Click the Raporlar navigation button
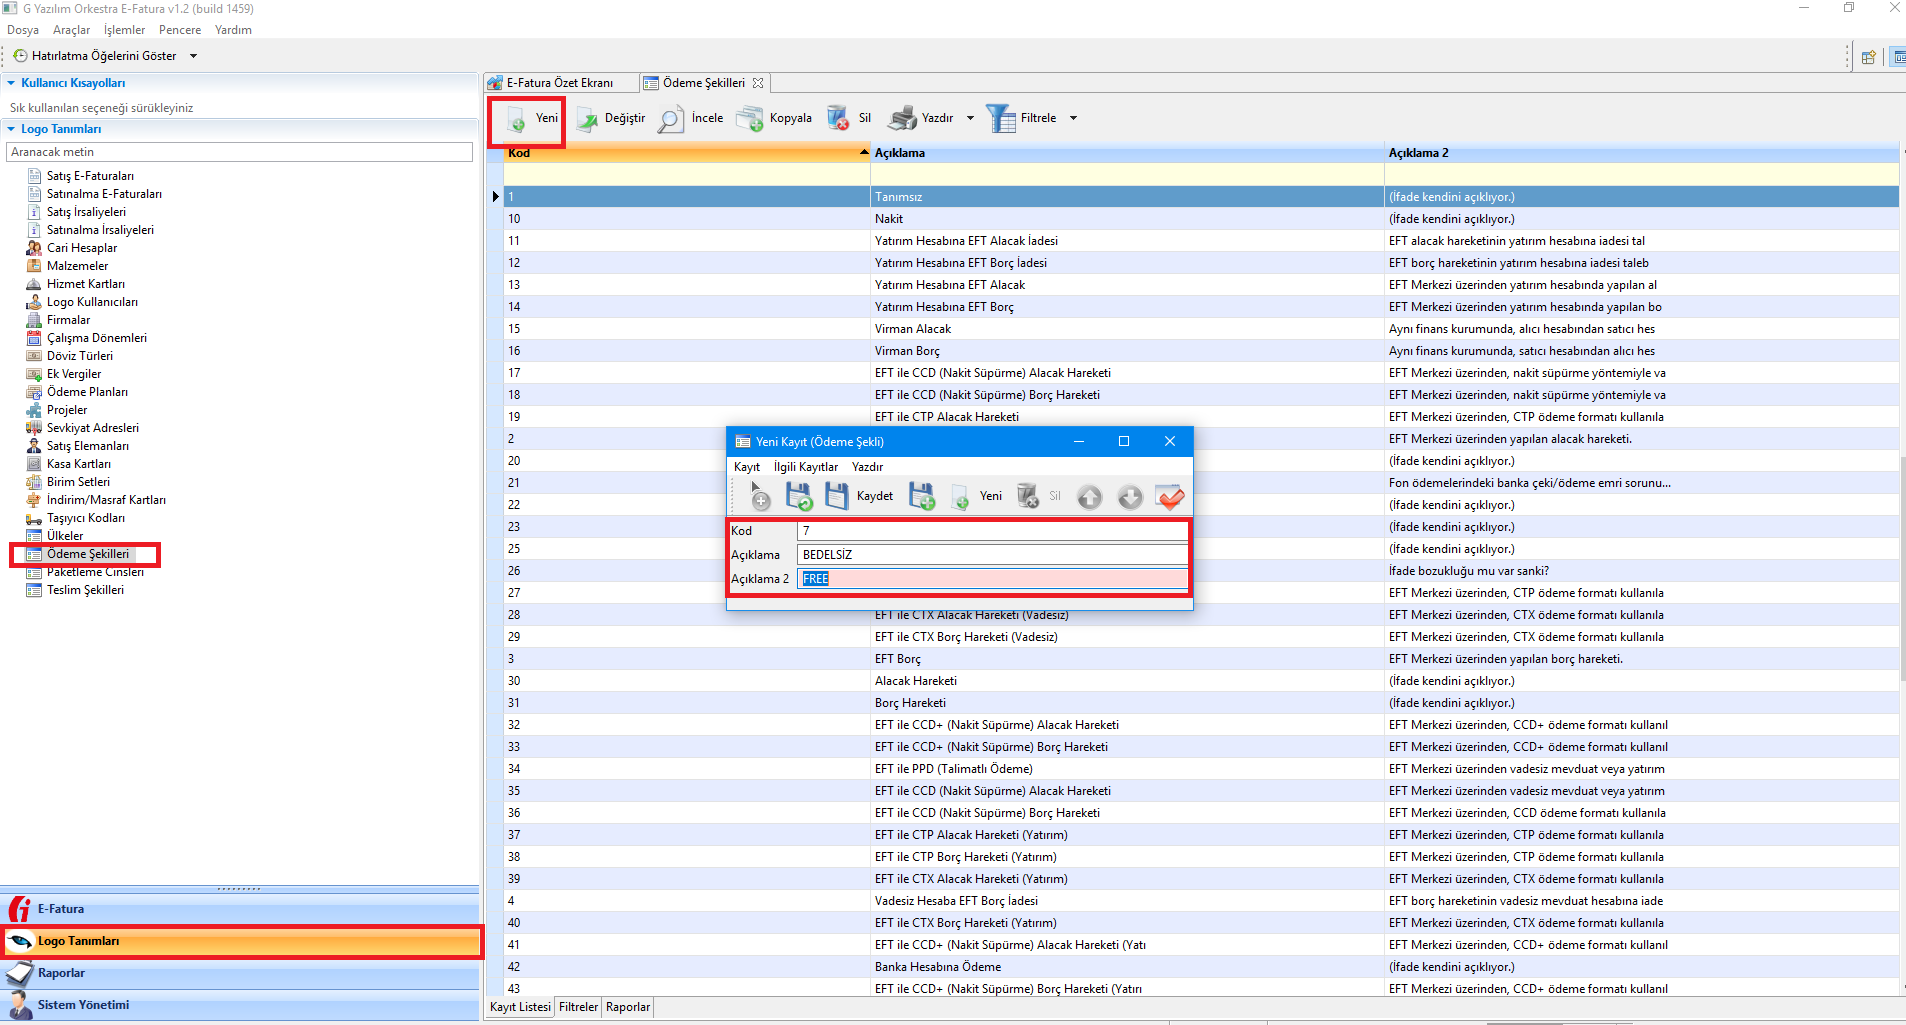The height and width of the screenshot is (1025, 1906). pos(61,973)
